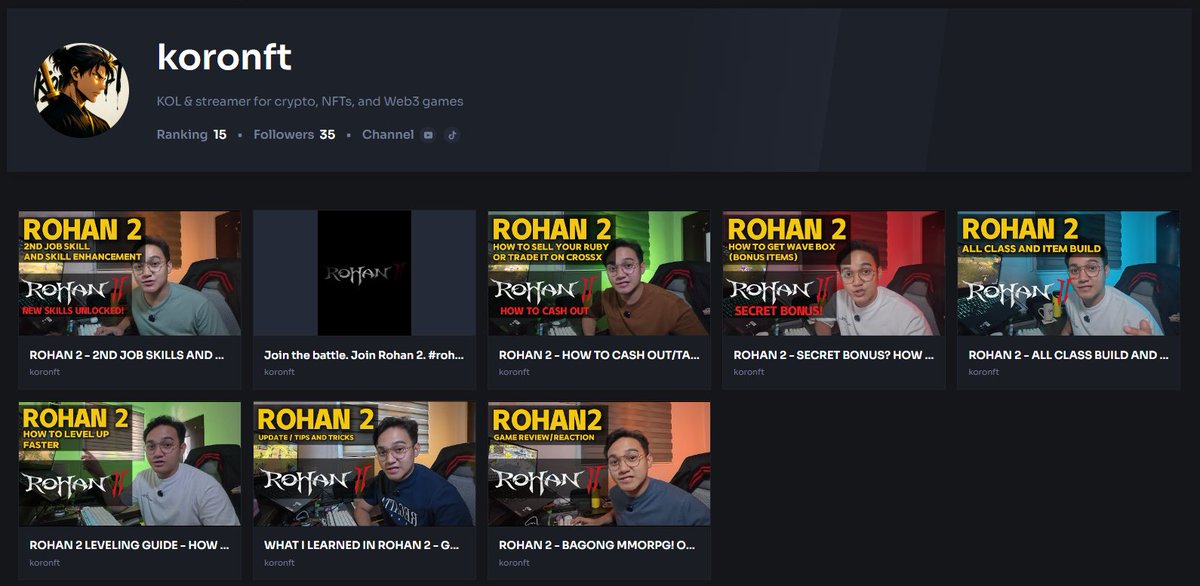
Task: Click title 'ROHAN 2 - SECRET BONUS? HOW ...'
Action: click(833, 355)
